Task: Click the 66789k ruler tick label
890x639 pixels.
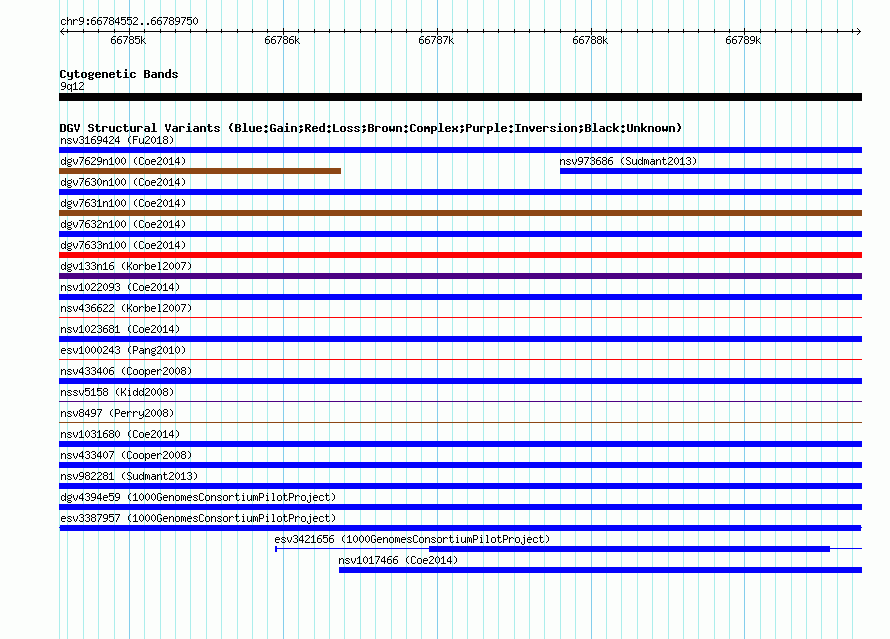Action: click(743, 40)
